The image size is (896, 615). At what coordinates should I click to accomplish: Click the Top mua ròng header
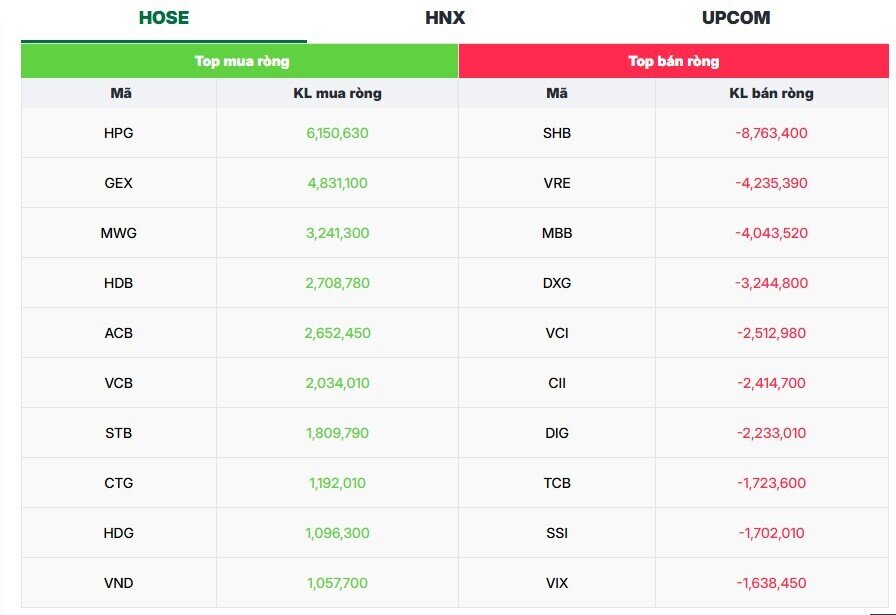pyautogui.click(x=241, y=61)
